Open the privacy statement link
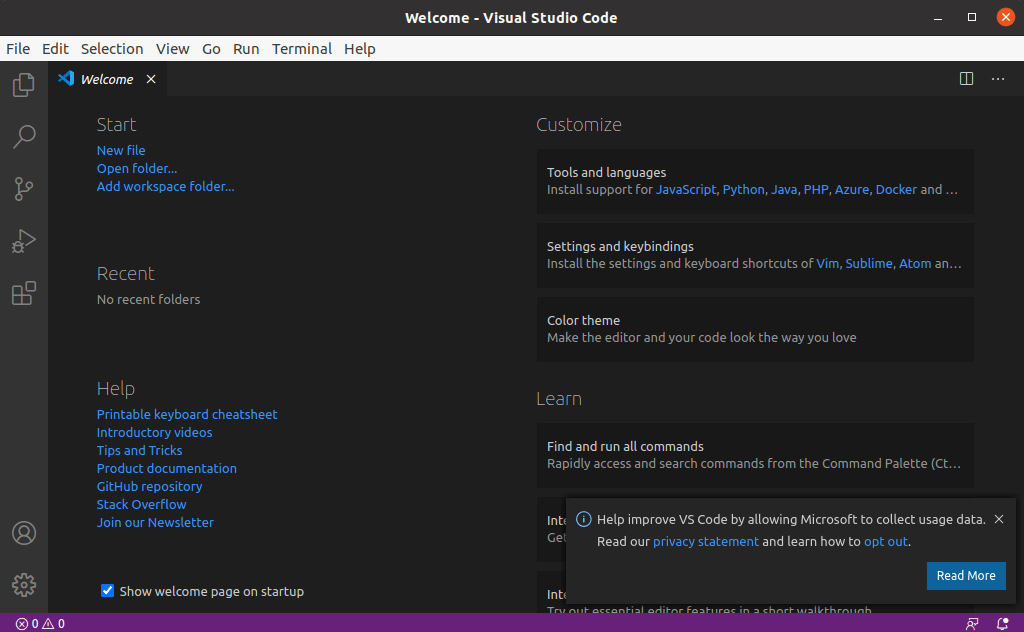 tap(705, 541)
